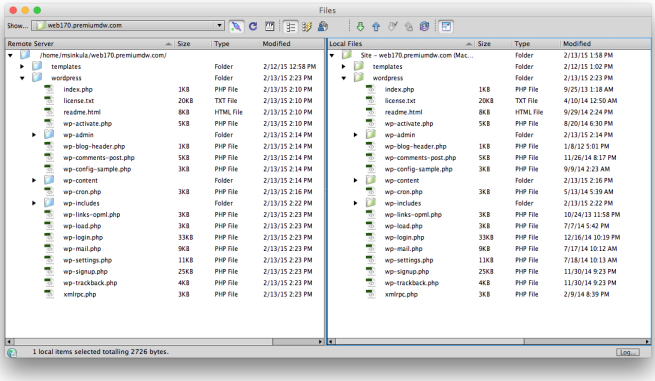Click local wp-content folder icon
The height and width of the screenshot is (381, 655).
(371, 180)
